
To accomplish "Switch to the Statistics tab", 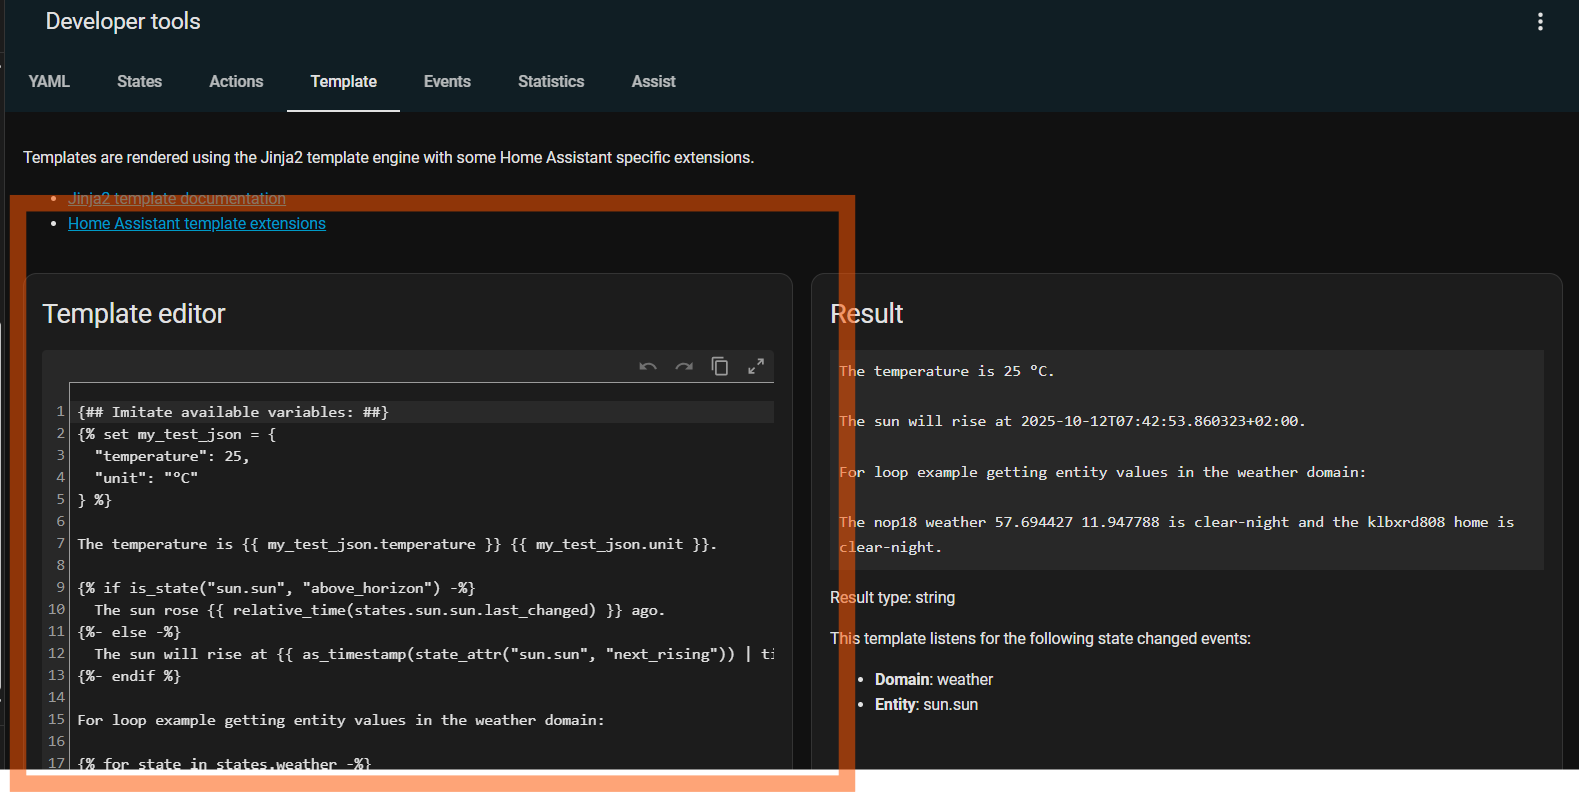I will (551, 82).
